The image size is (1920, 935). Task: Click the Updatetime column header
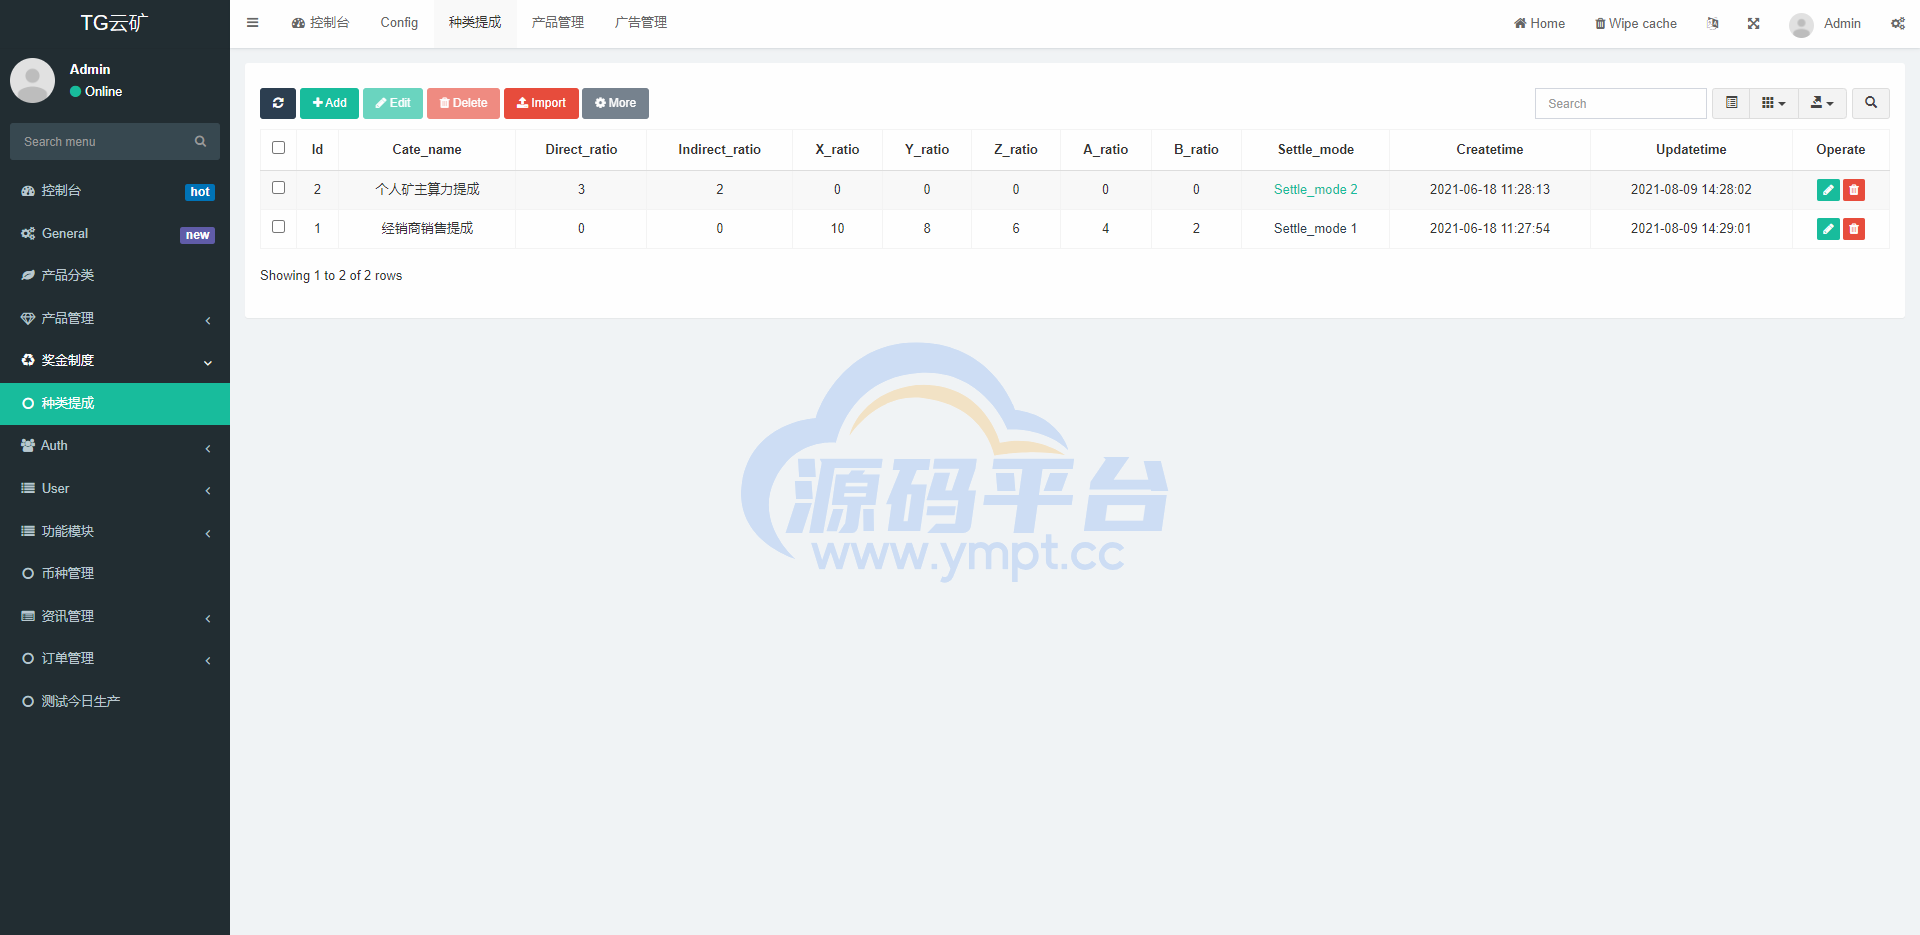coord(1690,150)
